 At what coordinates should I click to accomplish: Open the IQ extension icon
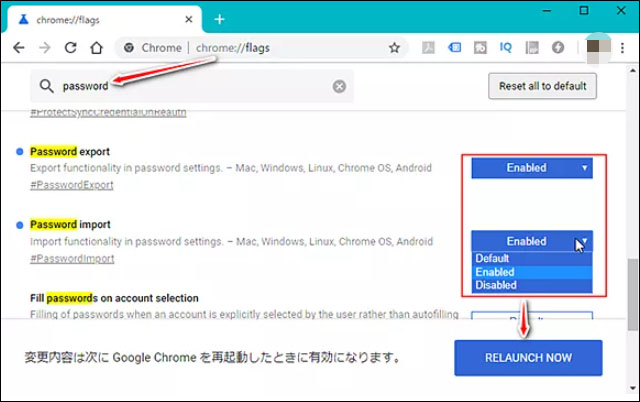click(507, 47)
